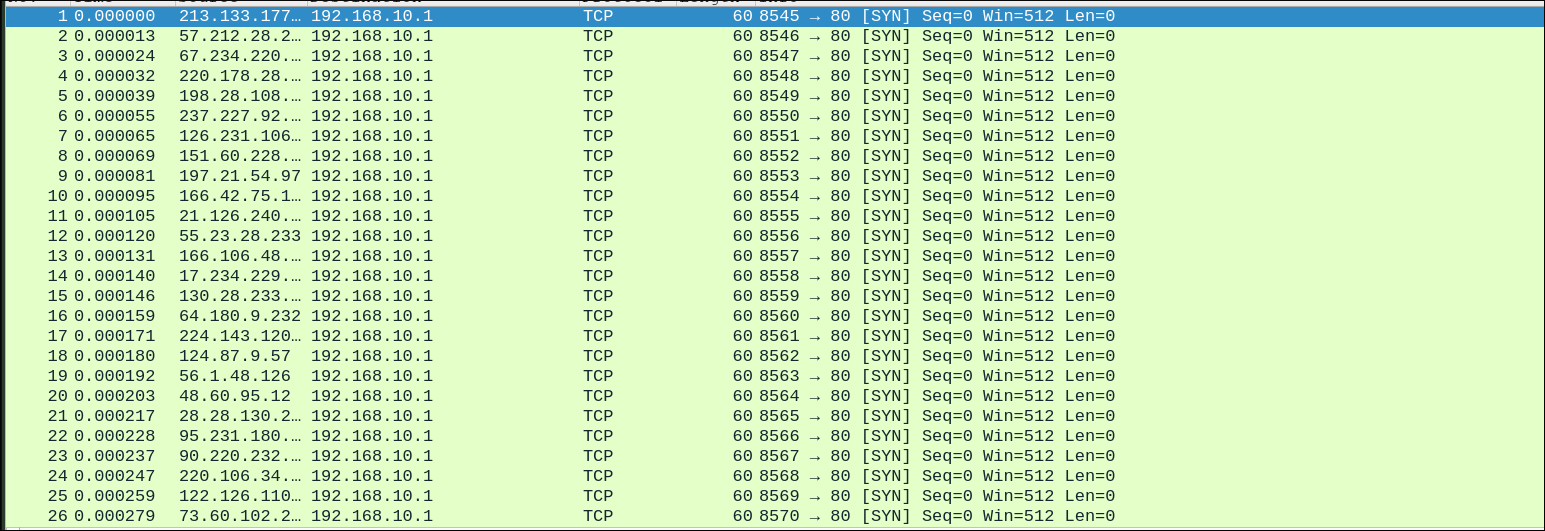Select source address 67.234.220…
The width and height of the screenshot is (1545, 531).
240,56
